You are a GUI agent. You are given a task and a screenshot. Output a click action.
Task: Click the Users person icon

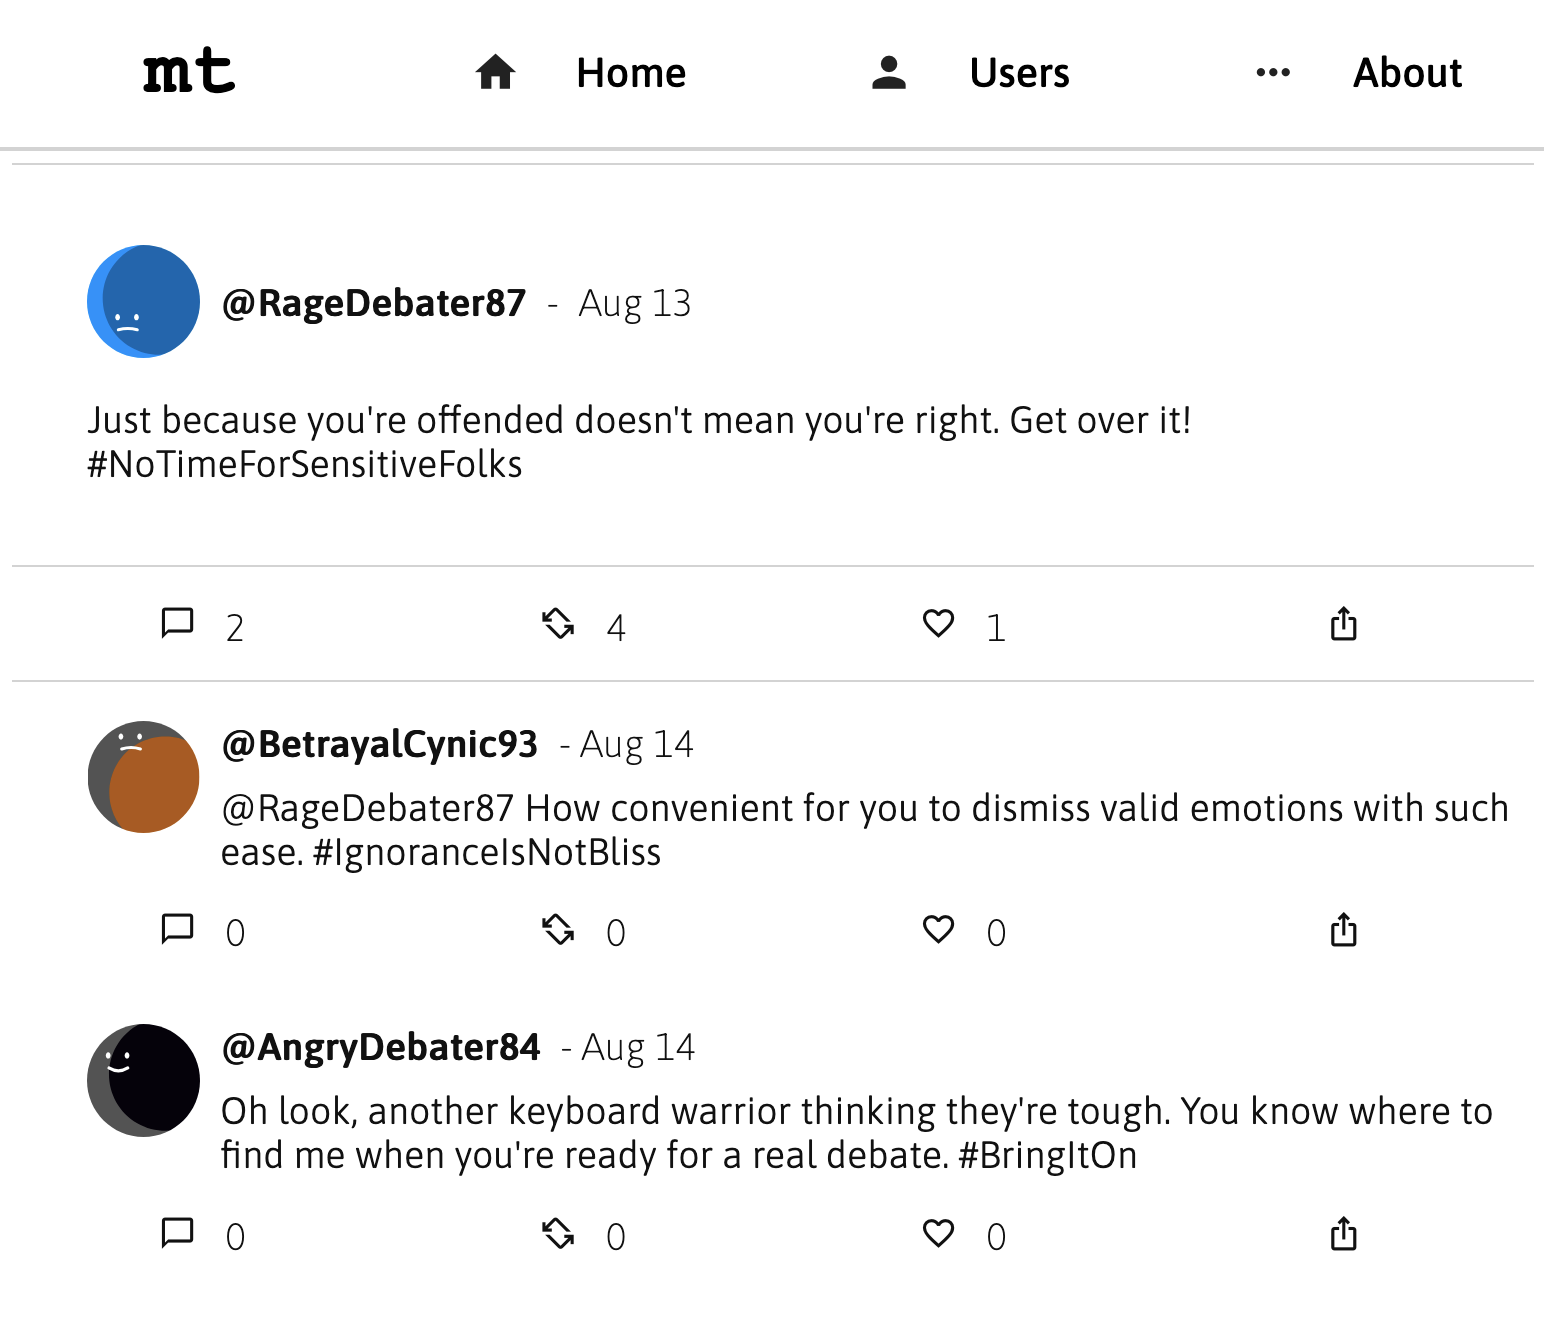[x=889, y=72]
